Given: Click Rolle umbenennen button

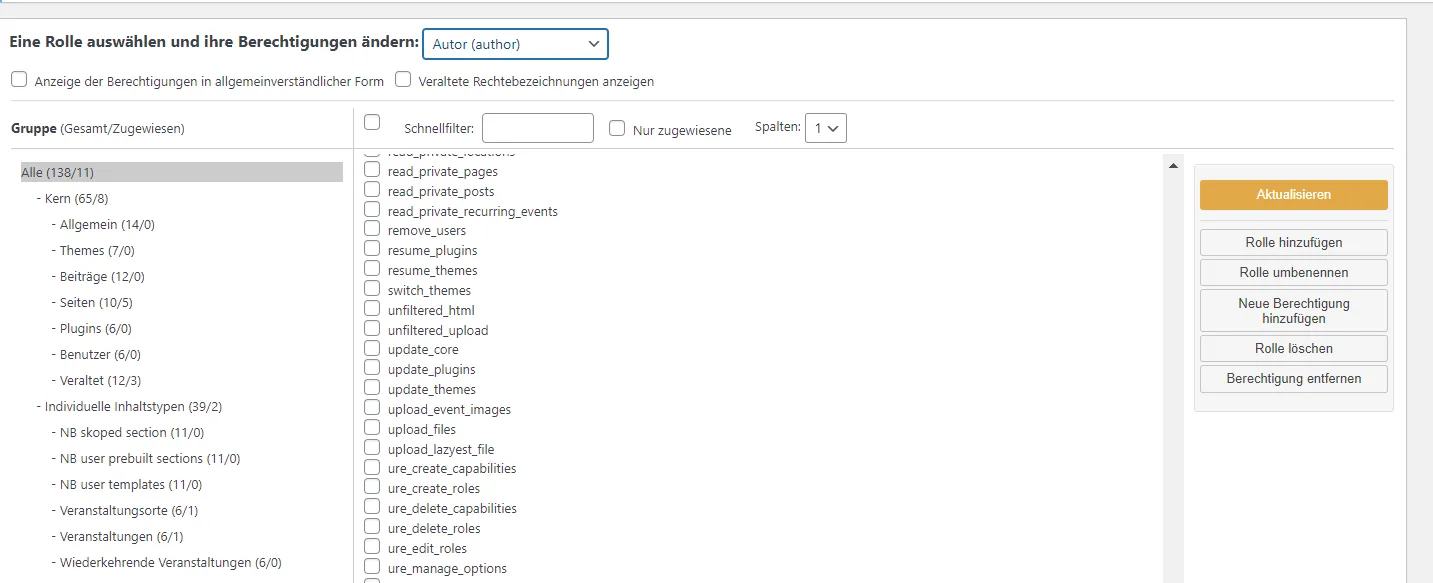Looking at the screenshot, I should 1293,272.
